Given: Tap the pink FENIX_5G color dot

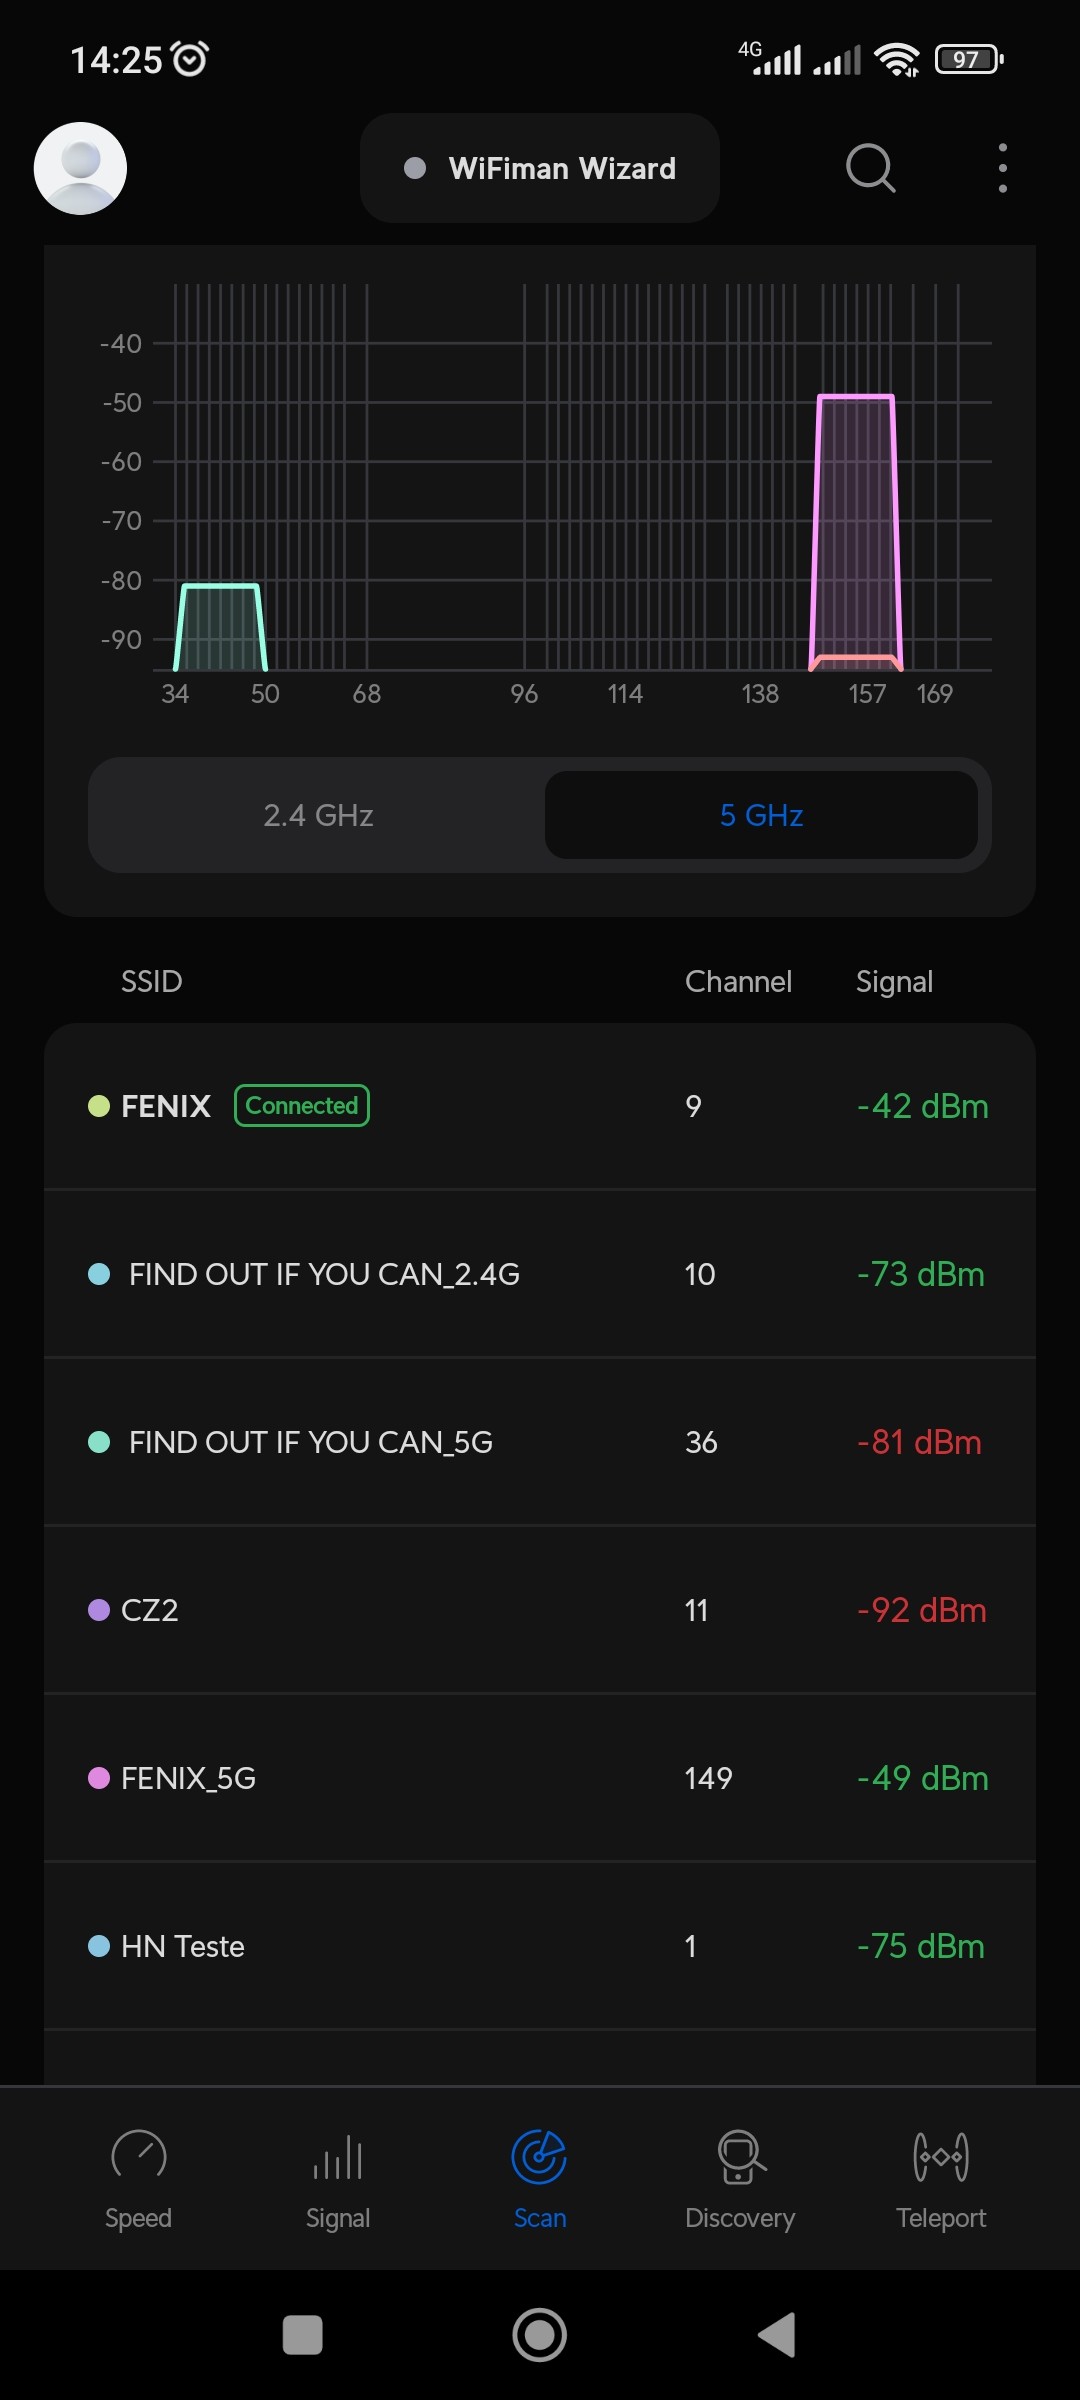Looking at the screenshot, I should click(99, 1778).
